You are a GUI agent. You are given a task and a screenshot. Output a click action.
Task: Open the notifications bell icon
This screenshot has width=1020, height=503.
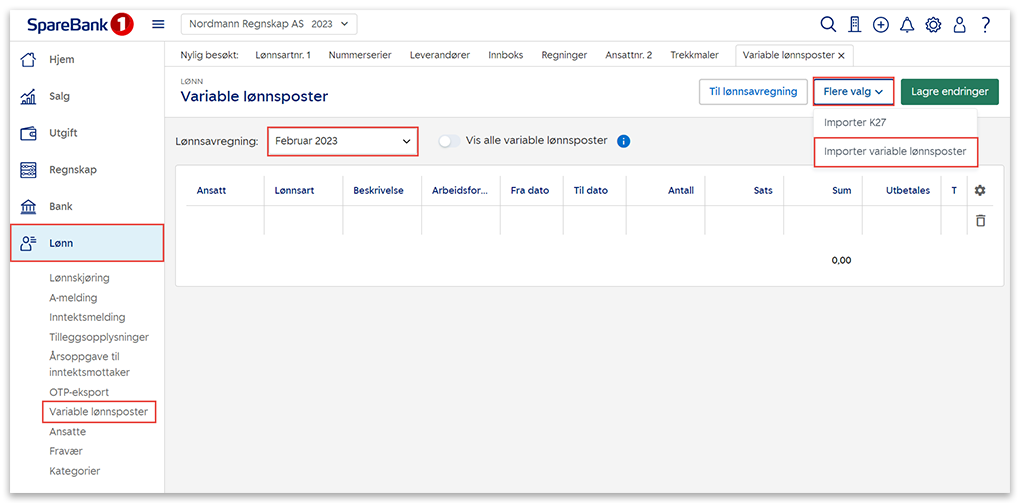tap(907, 25)
